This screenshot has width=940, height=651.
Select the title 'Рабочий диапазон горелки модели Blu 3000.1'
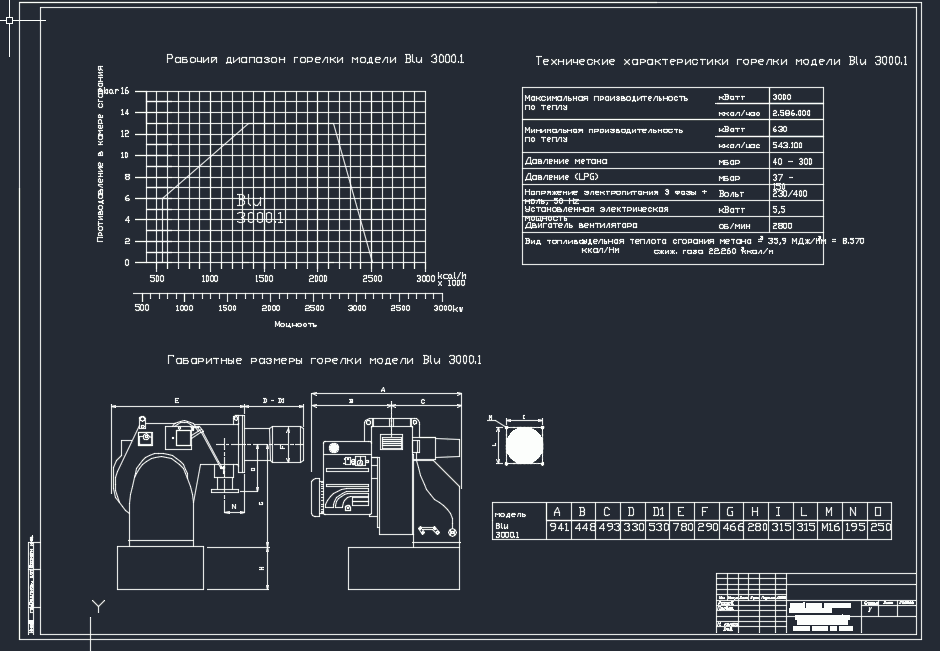(x=315, y=59)
